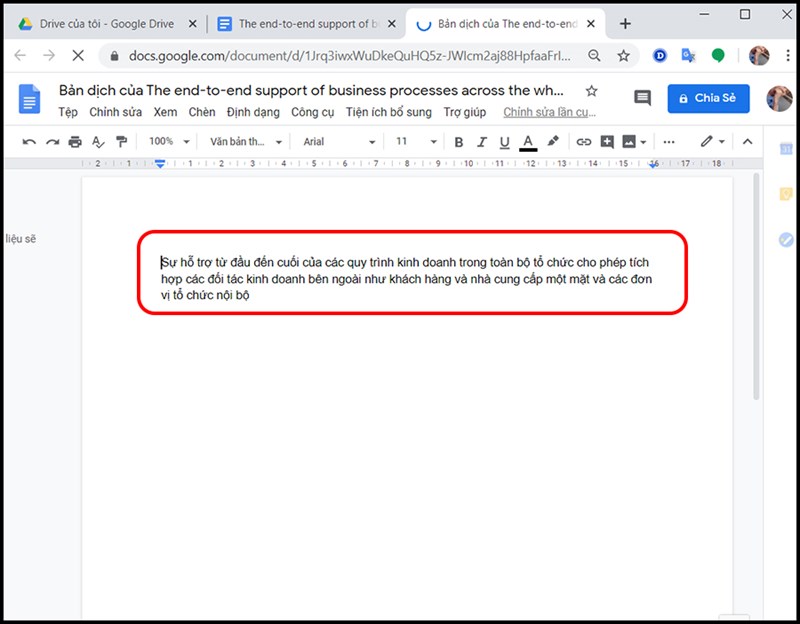Expand the Arial font dropdown

click(340, 142)
